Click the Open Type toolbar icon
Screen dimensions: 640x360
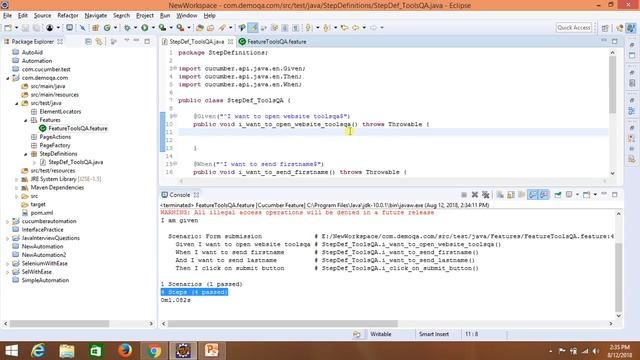point(200,28)
